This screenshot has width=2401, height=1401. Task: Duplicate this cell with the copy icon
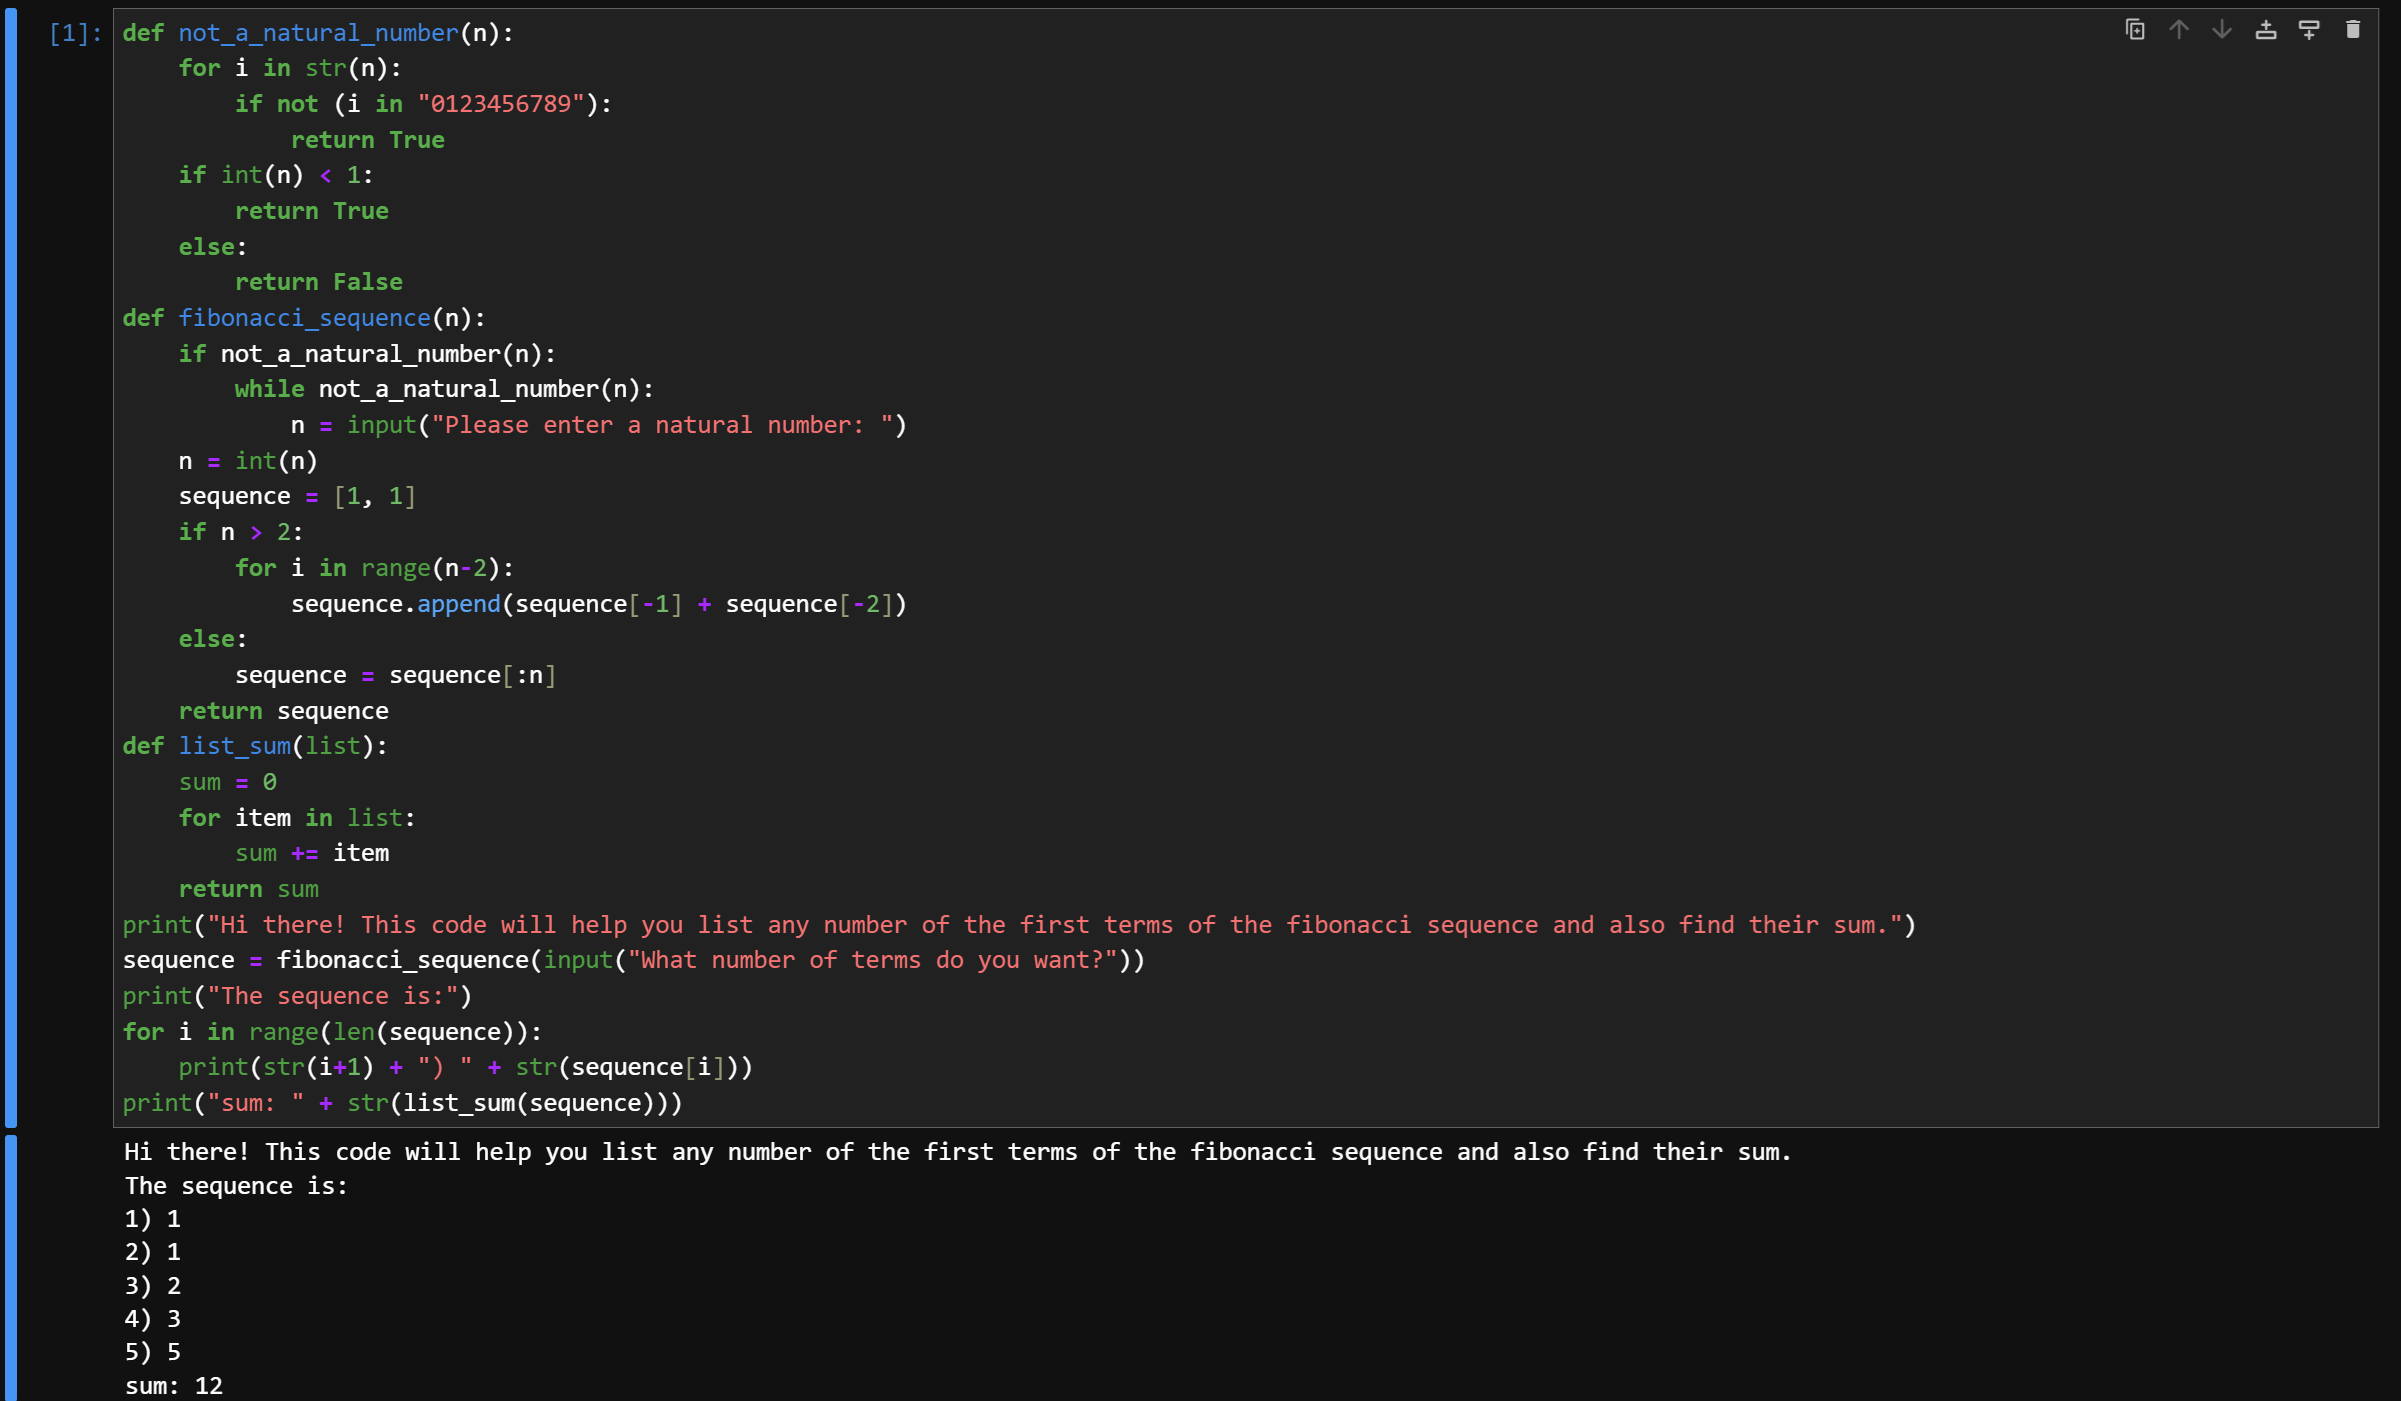[2135, 30]
